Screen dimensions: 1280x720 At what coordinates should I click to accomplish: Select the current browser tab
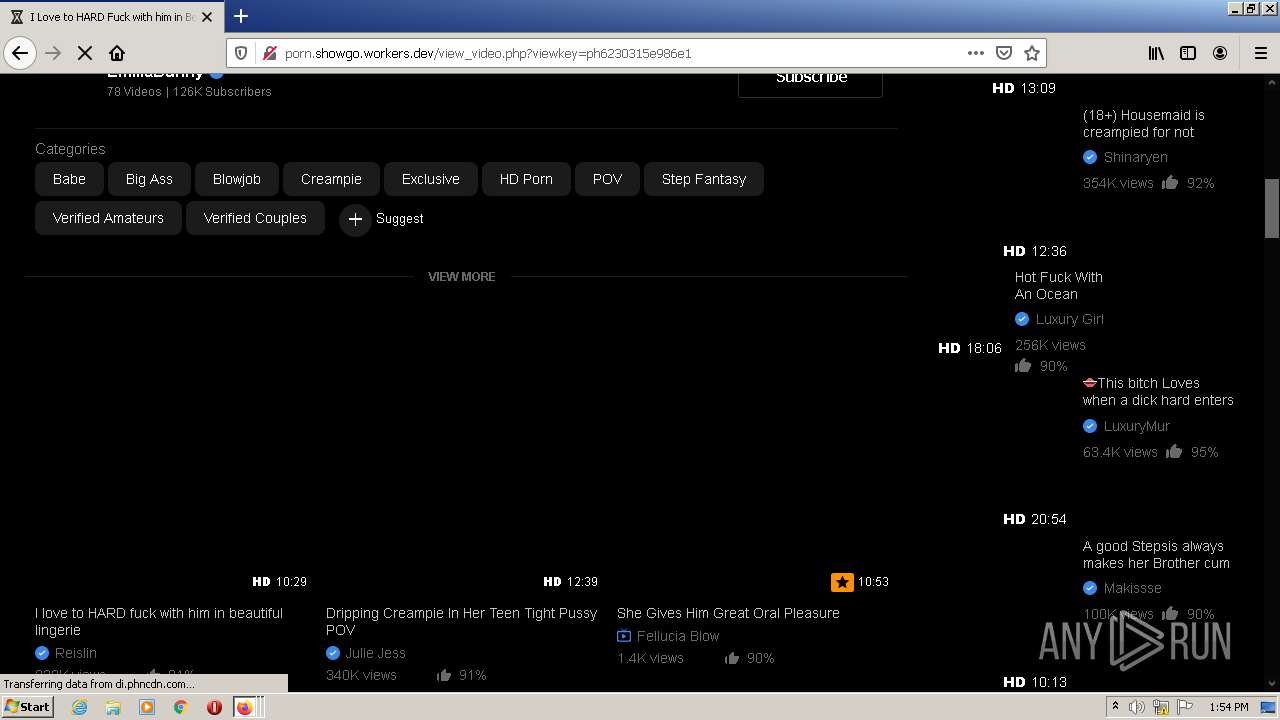(111, 17)
